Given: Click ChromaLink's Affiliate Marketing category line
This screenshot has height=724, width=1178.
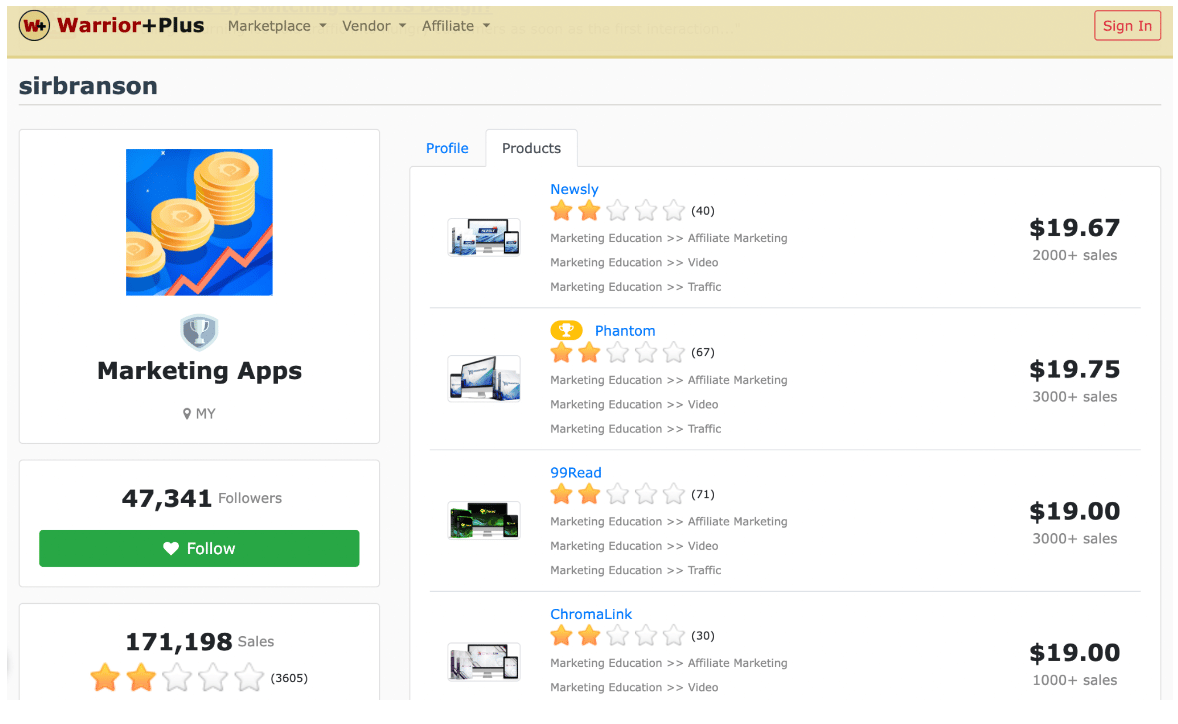Looking at the screenshot, I should [669, 664].
